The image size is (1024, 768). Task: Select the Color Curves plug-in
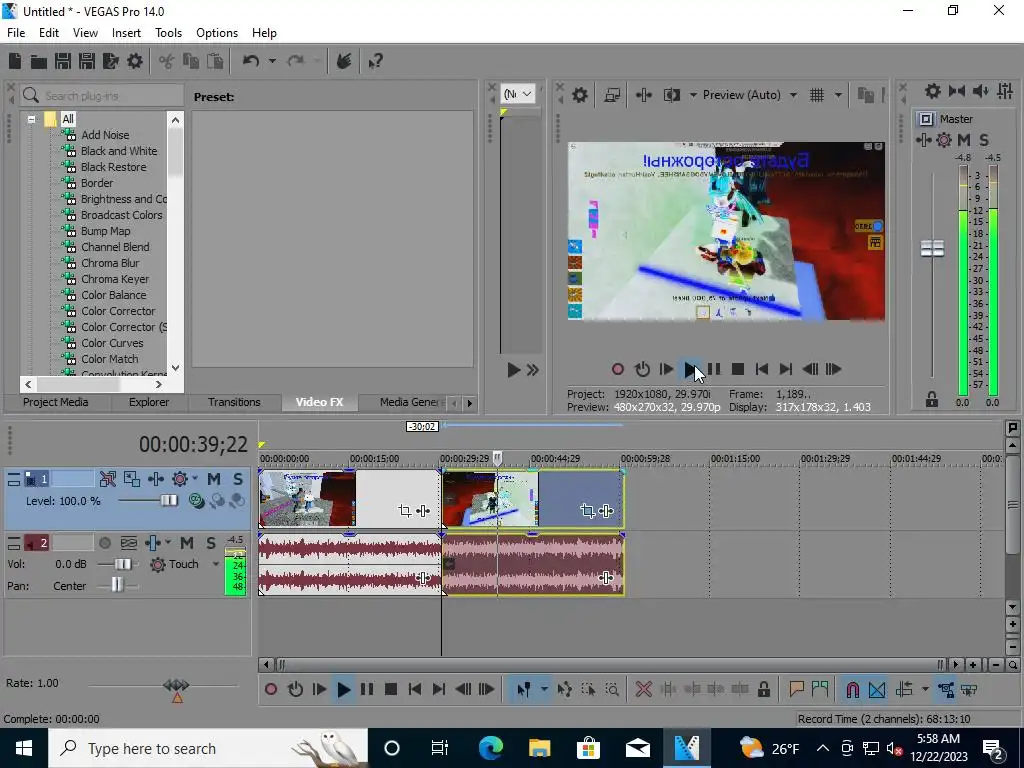coord(112,343)
